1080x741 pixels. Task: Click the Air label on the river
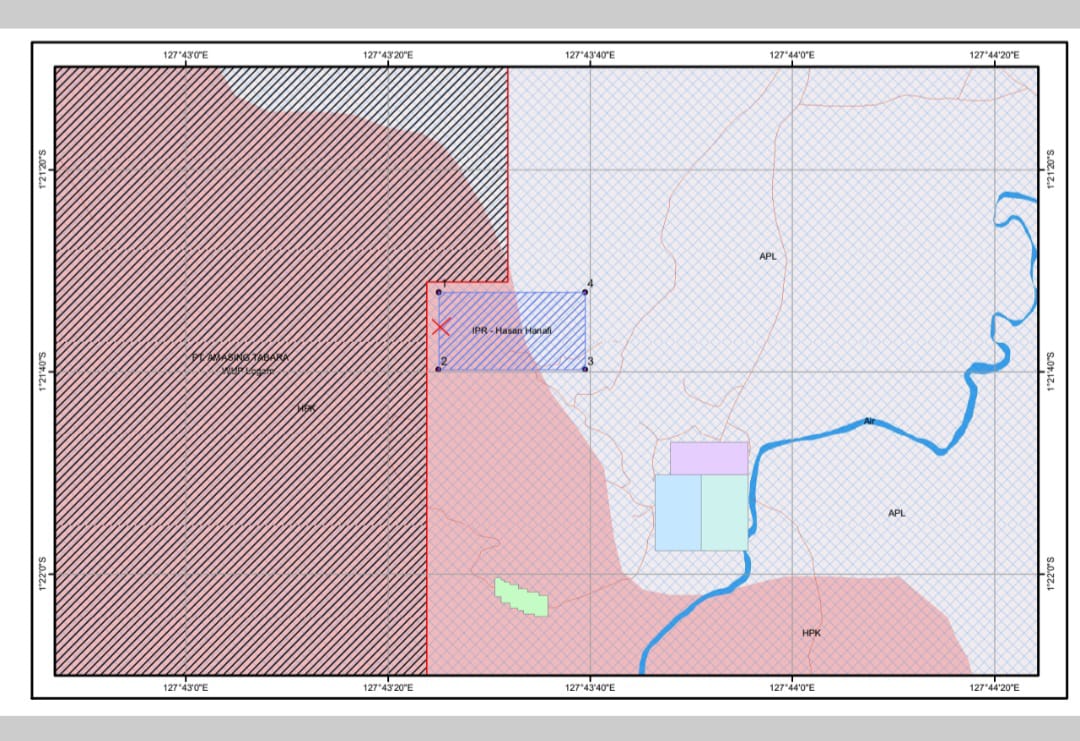pyautogui.click(x=869, y=422)
